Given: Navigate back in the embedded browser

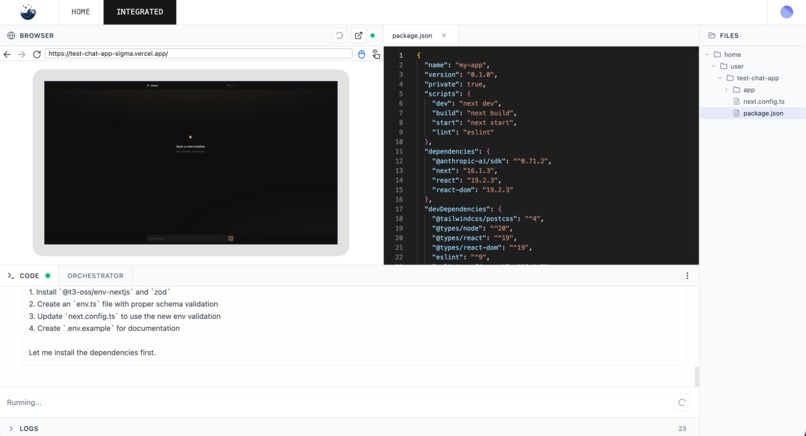Looking at the screenshot, I should coord(7,54).
